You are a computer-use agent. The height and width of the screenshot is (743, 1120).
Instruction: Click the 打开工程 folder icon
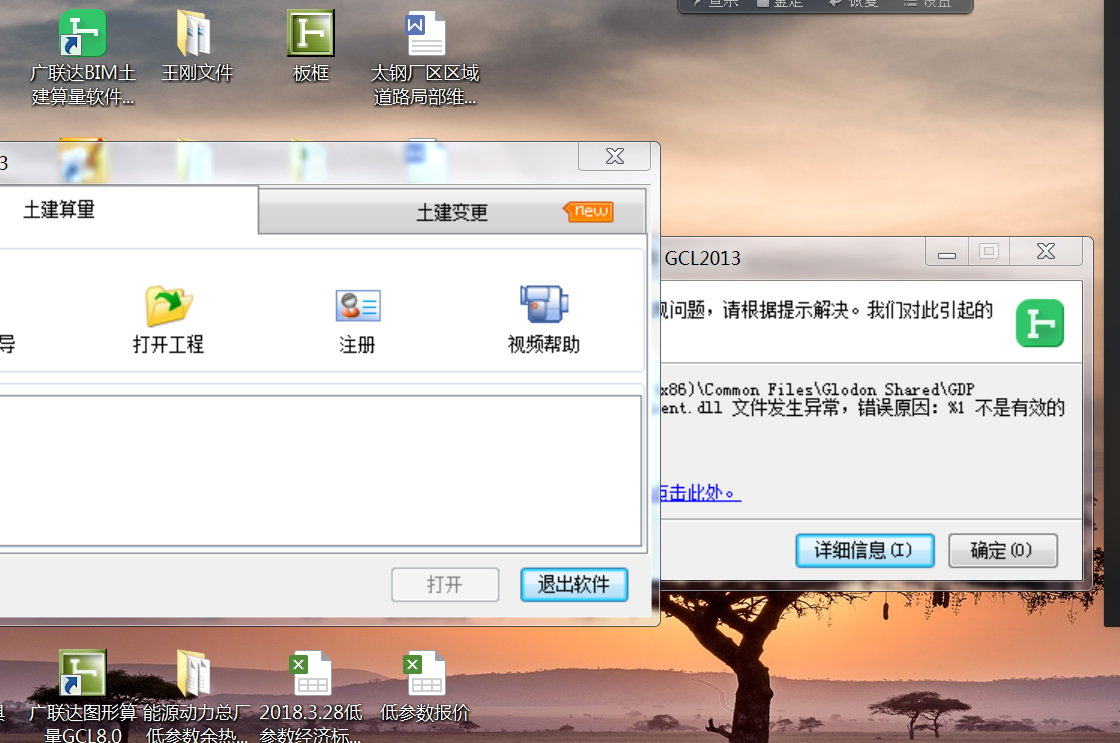(169, 305)
